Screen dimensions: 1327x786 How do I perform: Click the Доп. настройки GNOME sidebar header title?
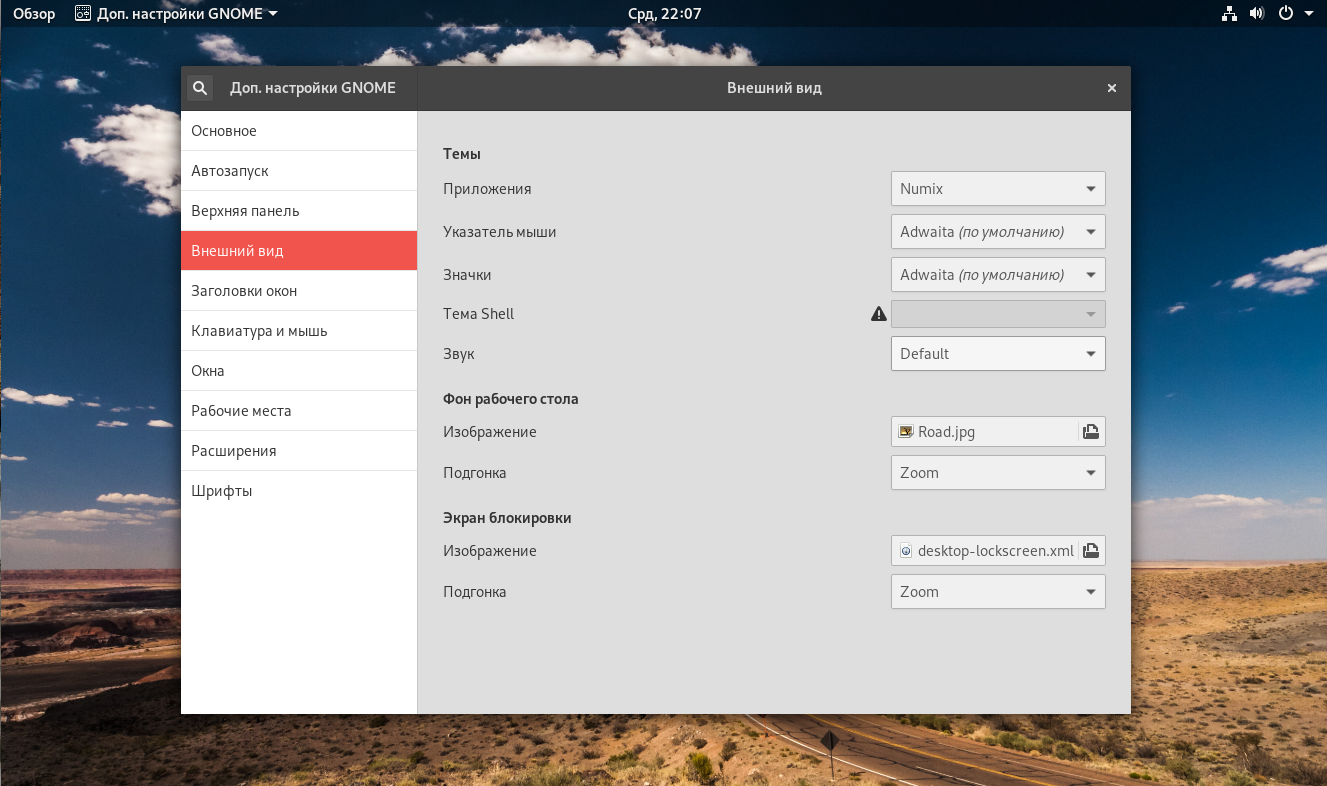click(313, 88)
